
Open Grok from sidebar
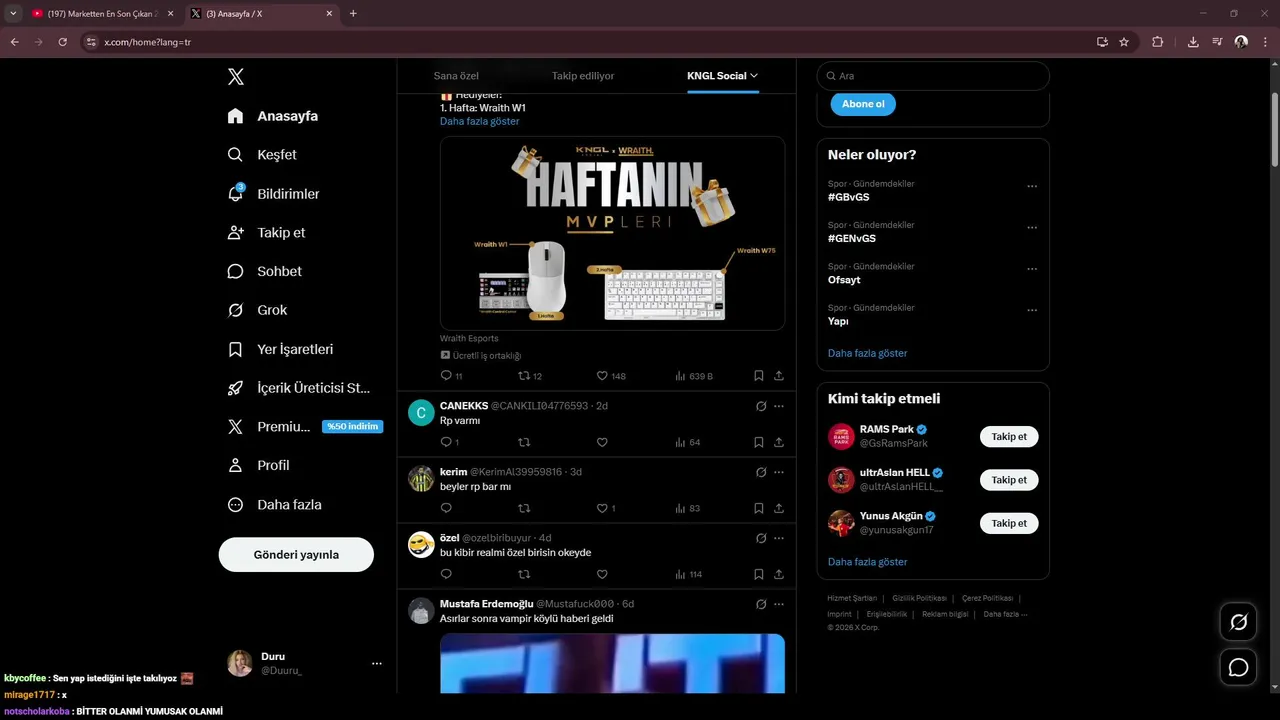point(258,310)
